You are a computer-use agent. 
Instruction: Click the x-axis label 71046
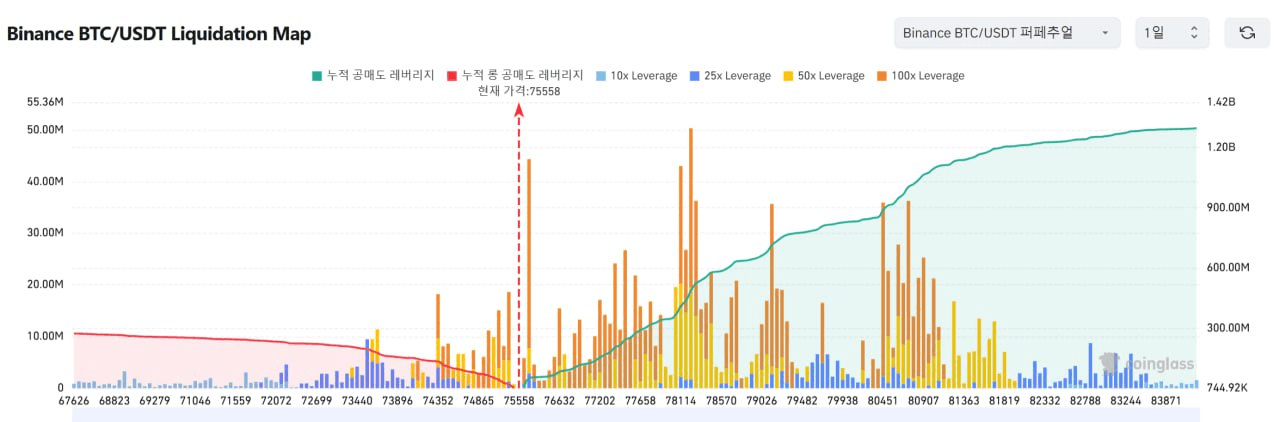tap(194, 400)
